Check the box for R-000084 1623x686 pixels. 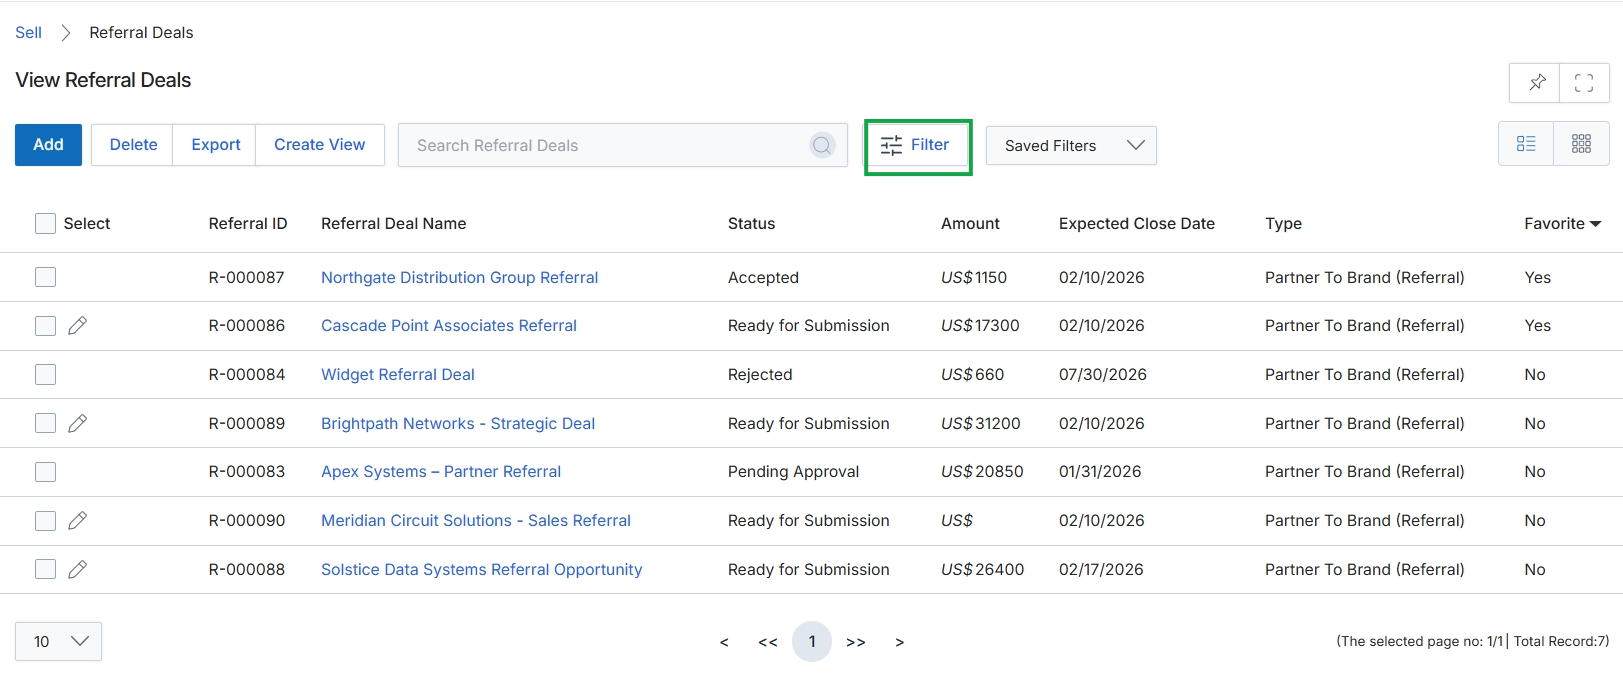[45, 374]
